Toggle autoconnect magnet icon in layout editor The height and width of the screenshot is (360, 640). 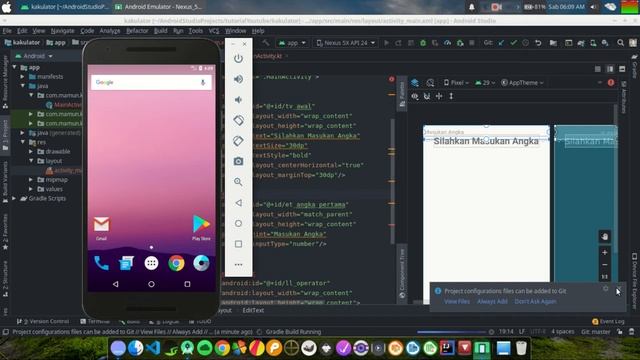pos(427,96)
